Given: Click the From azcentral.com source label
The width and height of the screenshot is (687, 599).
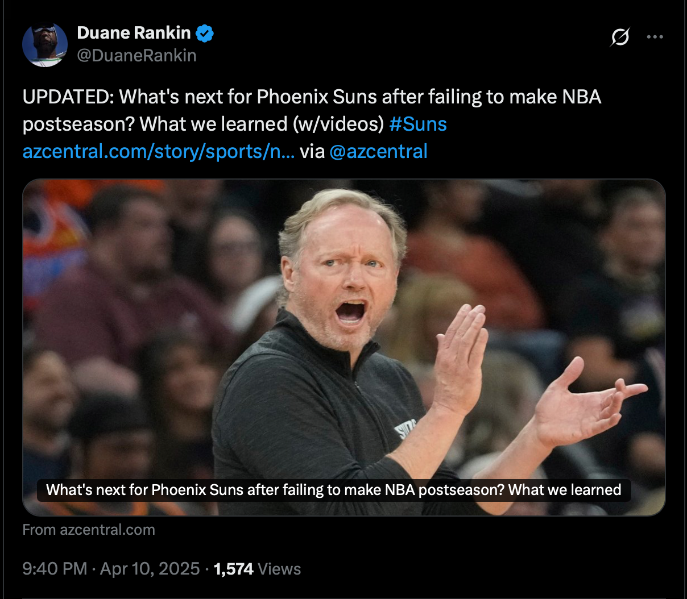Looking at the screenshot, I should click(89, 530).
